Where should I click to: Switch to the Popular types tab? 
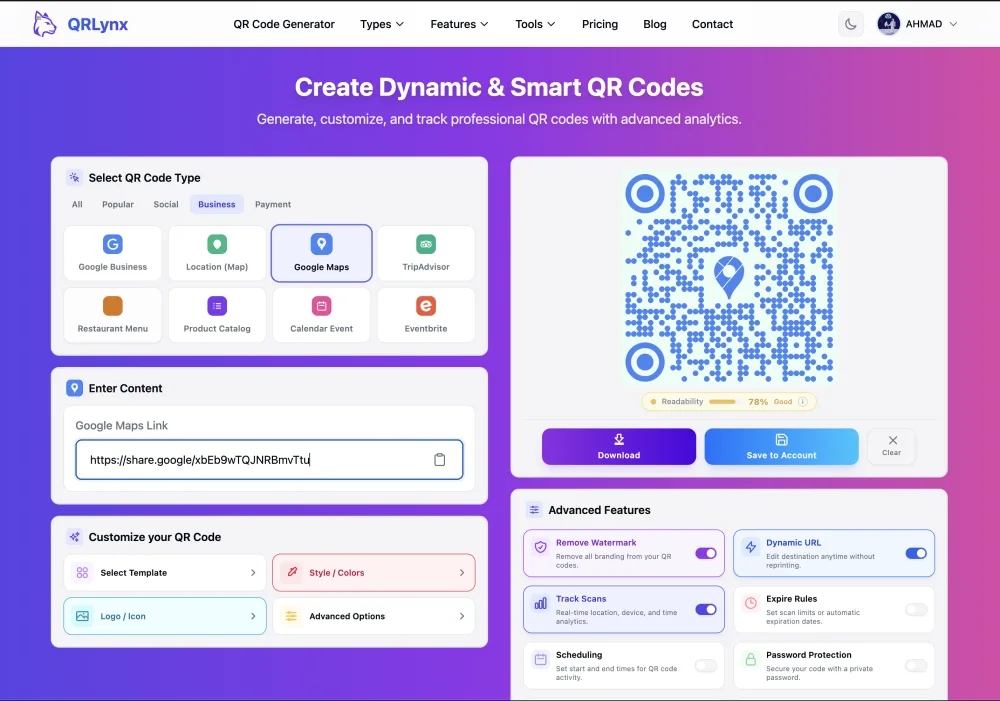click(x=118, y=204)
